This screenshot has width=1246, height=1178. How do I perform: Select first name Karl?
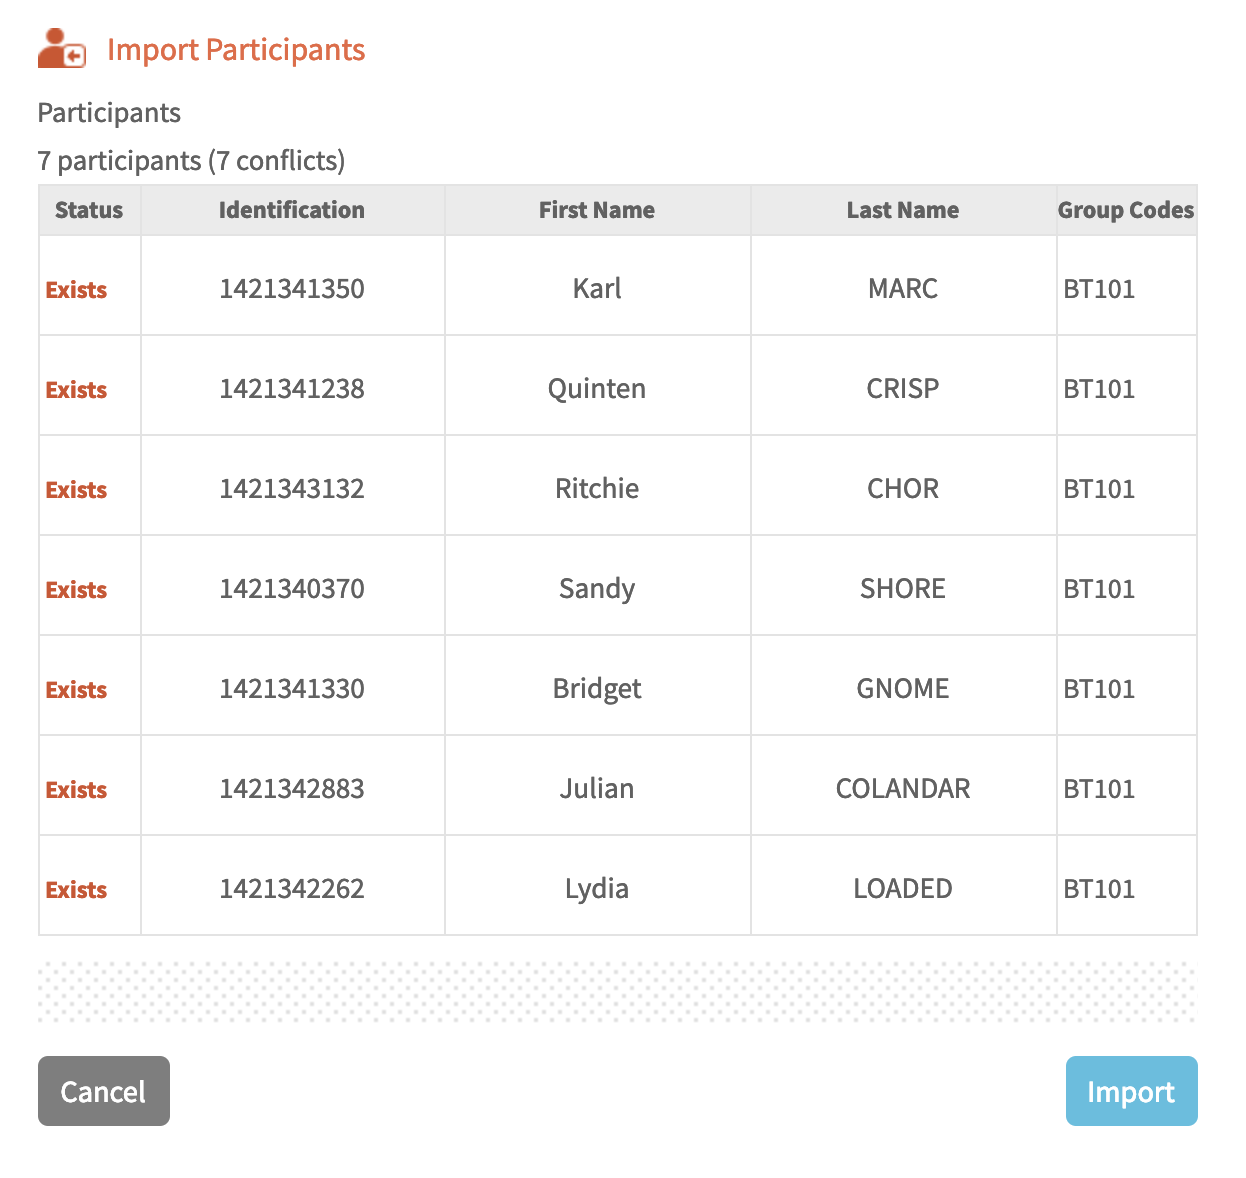(597, 289)
